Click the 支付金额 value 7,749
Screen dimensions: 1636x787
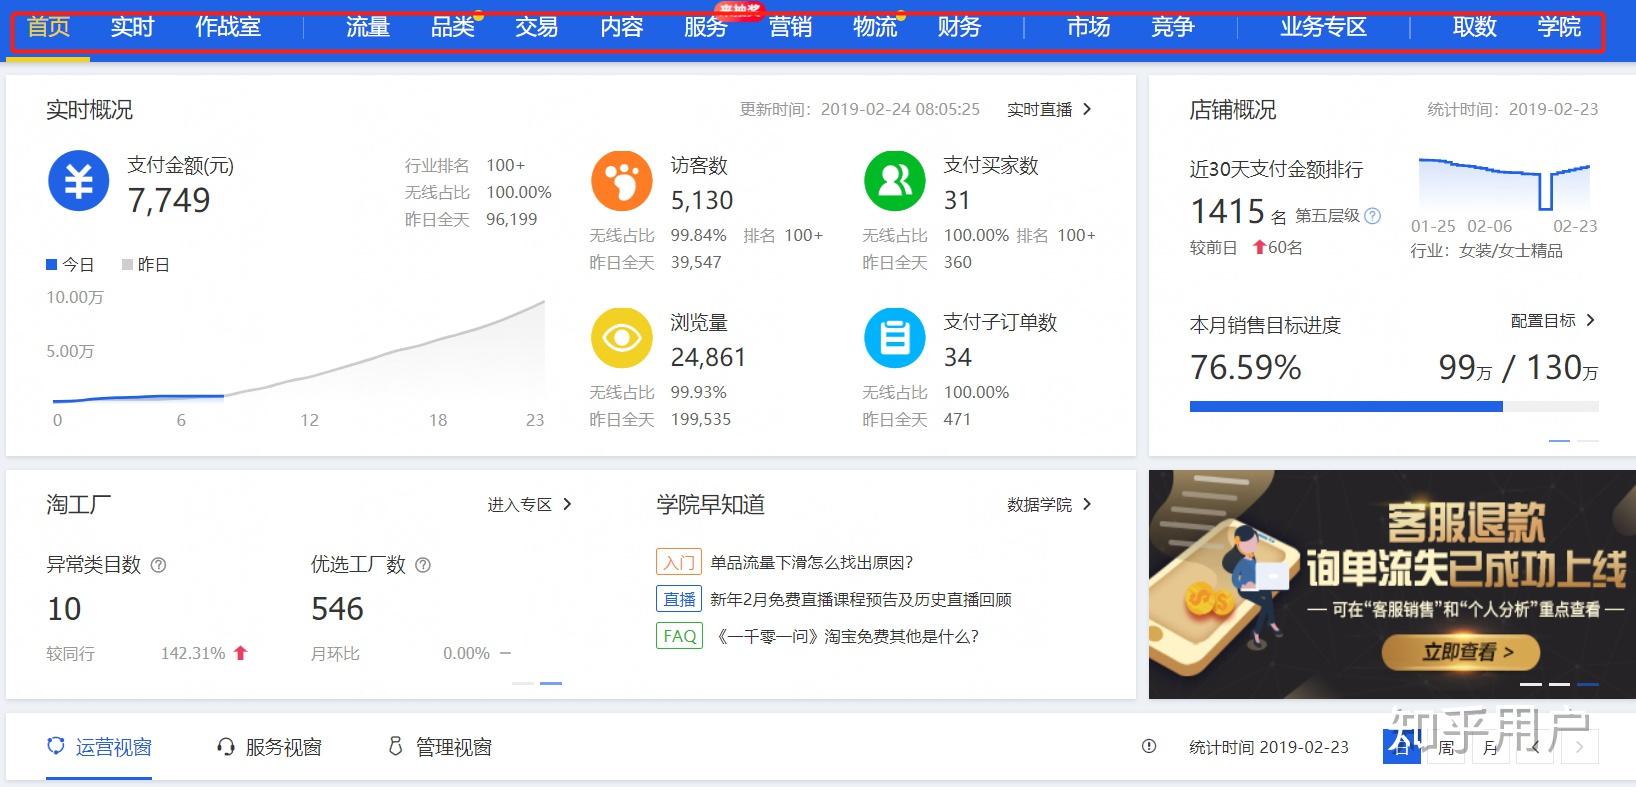pos(169,201)
